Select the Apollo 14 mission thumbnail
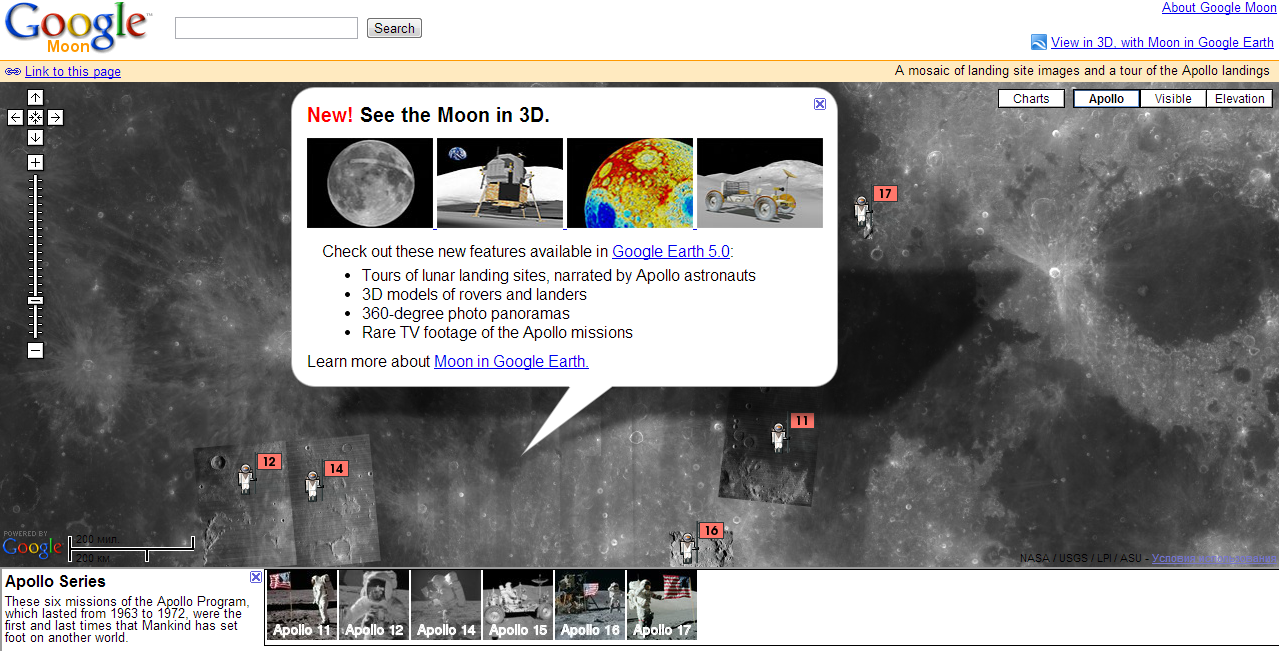Image resolution: width=1279 pixels, height=651 pixels. coord(446,605)
